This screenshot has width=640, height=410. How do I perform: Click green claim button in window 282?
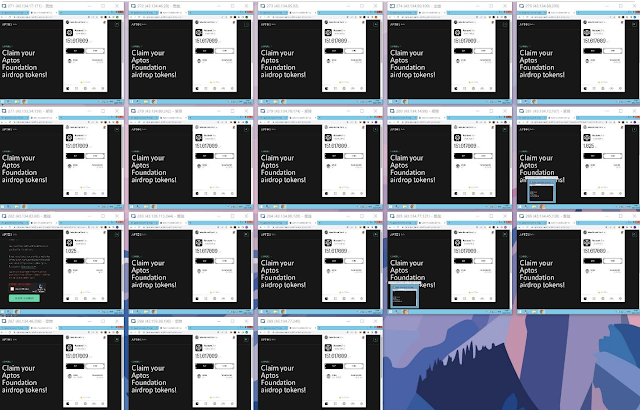24,298
